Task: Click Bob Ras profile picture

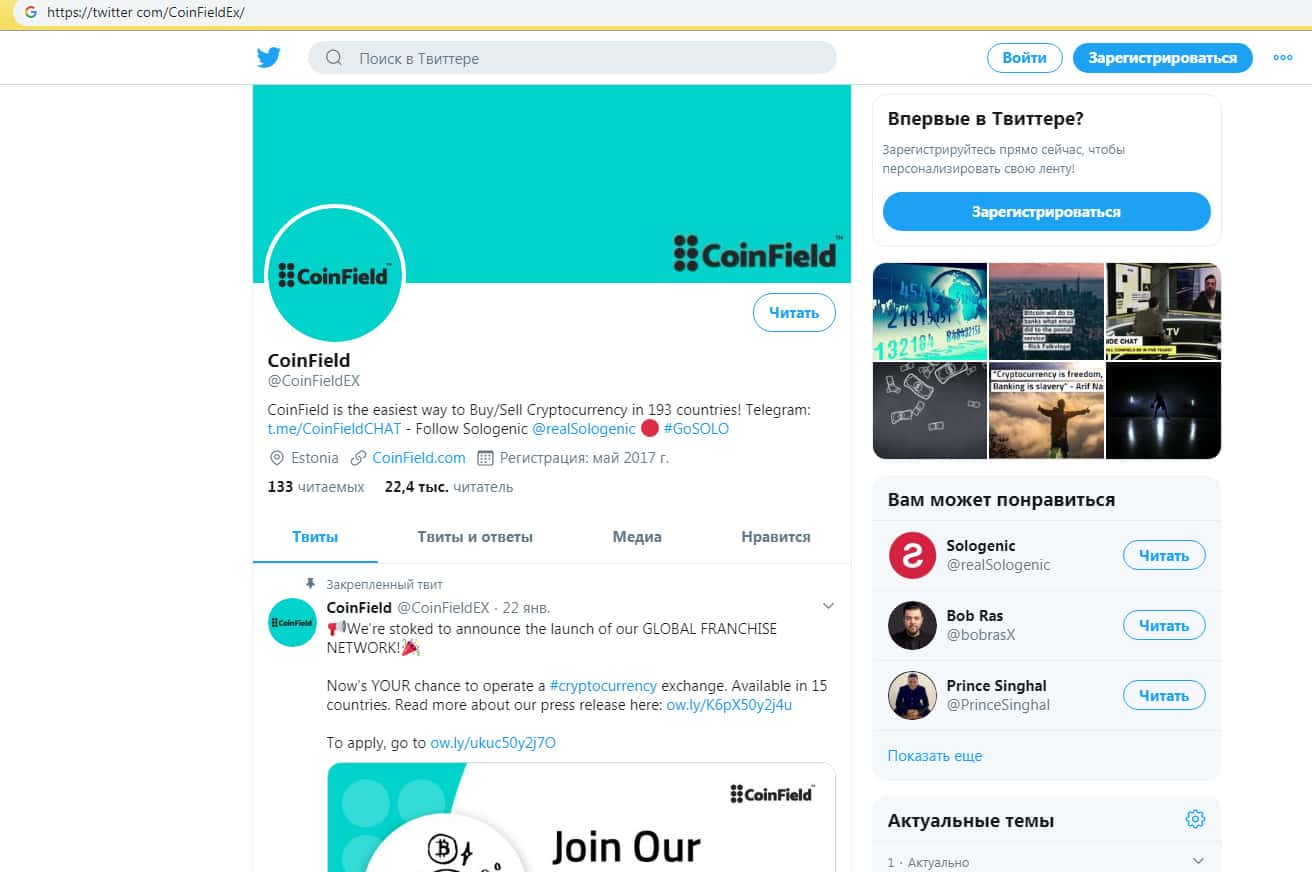Action: click(x=912, y=625)
